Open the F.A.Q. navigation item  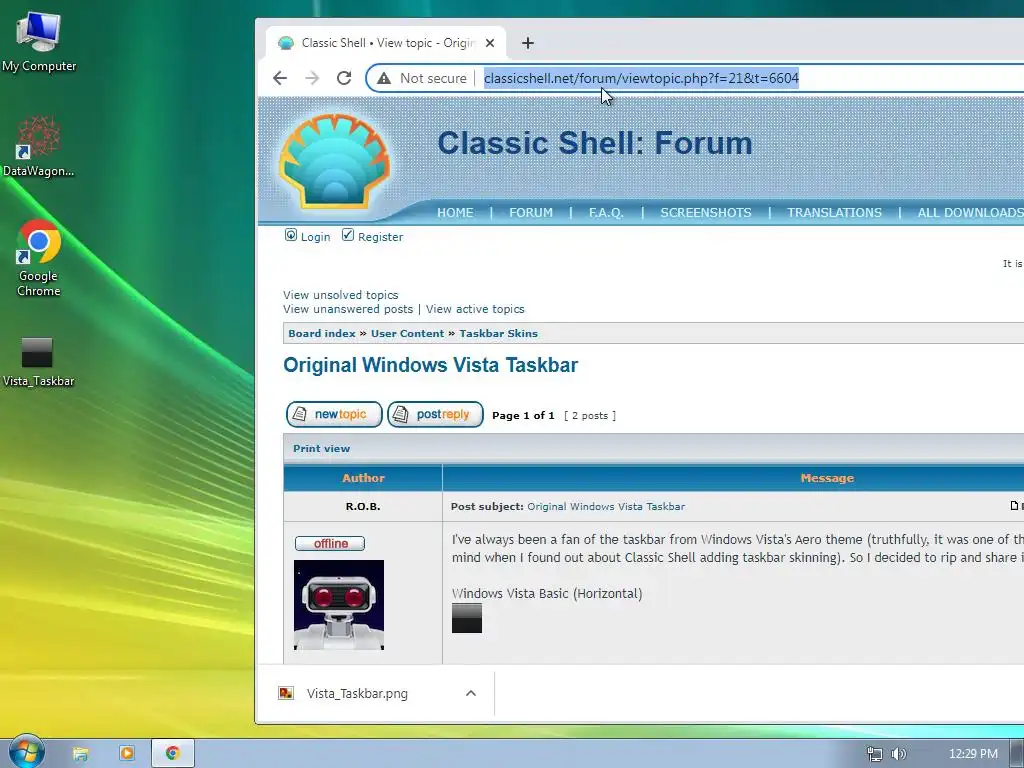(x=606, y=213)
